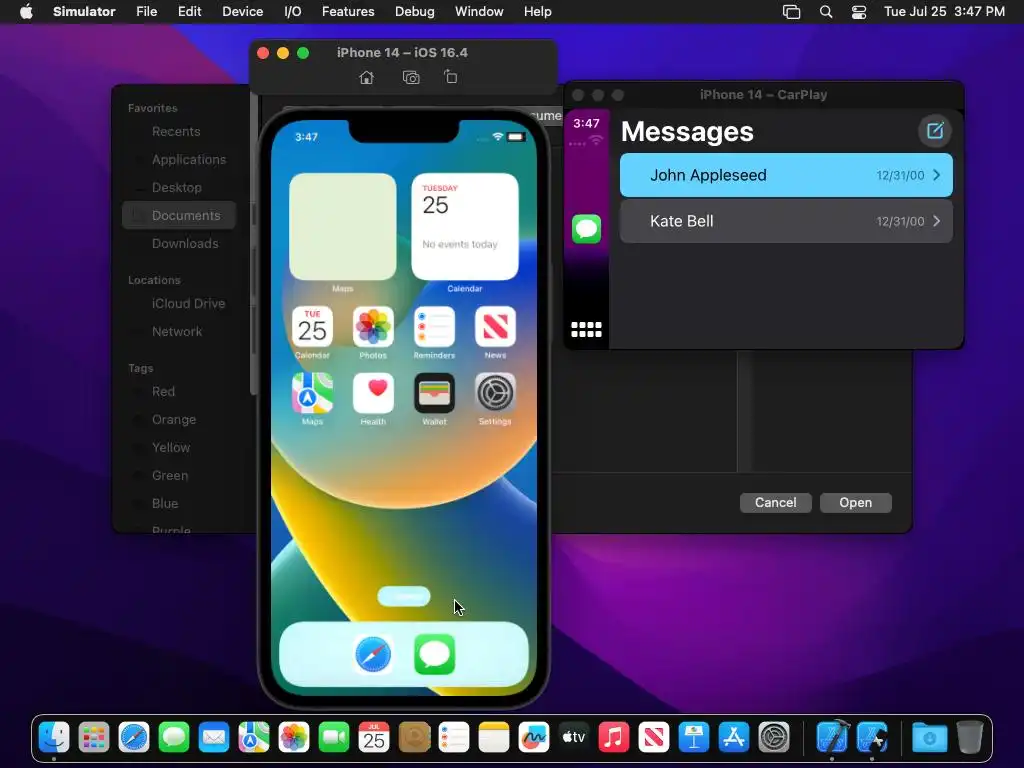
Task: Open Control Center in menu bar
Action: (x=859, y=12)
